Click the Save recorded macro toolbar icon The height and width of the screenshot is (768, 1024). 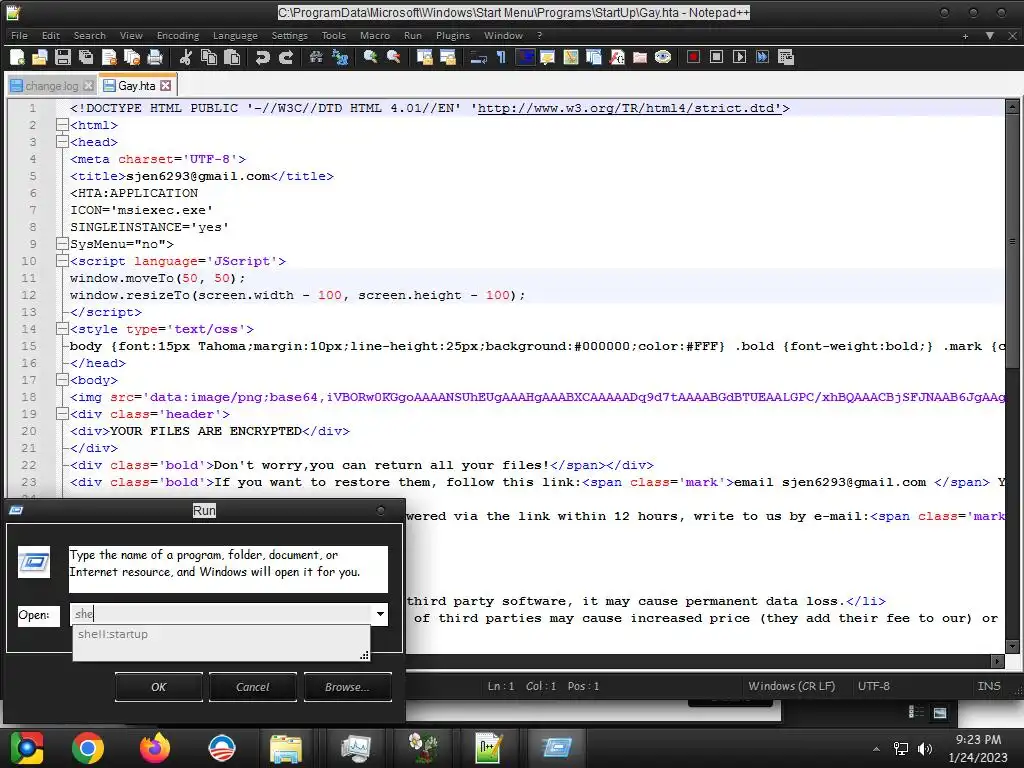[786, 57]
